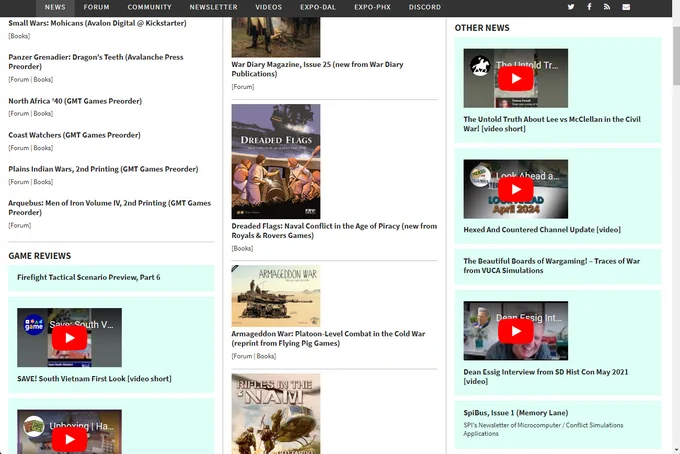The image size is (680, 454).
Task: Click Forum tag under Plains Indian Wars
Action: [x=20, y=182]
